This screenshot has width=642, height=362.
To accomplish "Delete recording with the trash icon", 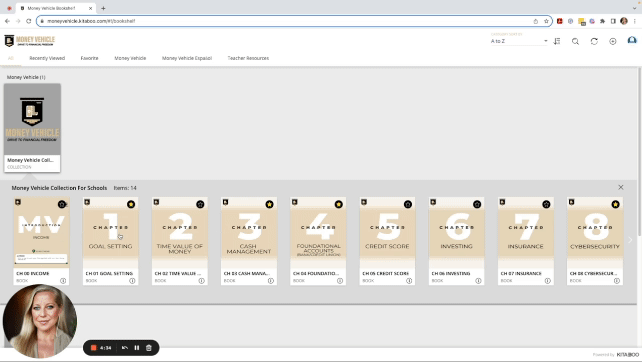I will tap(149, 348).
